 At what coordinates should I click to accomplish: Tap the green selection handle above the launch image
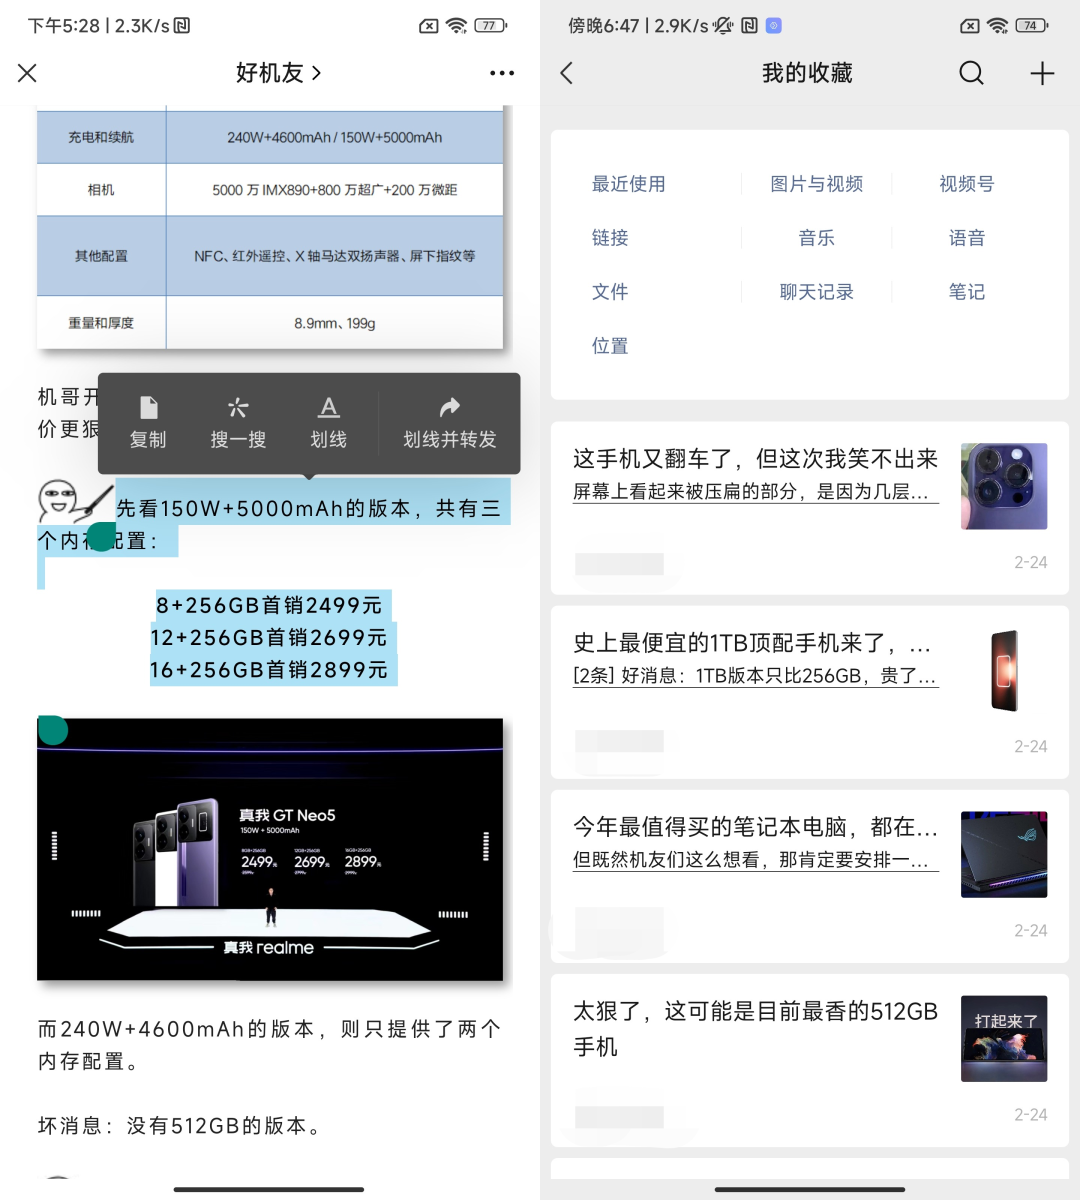tap(52, 730)
